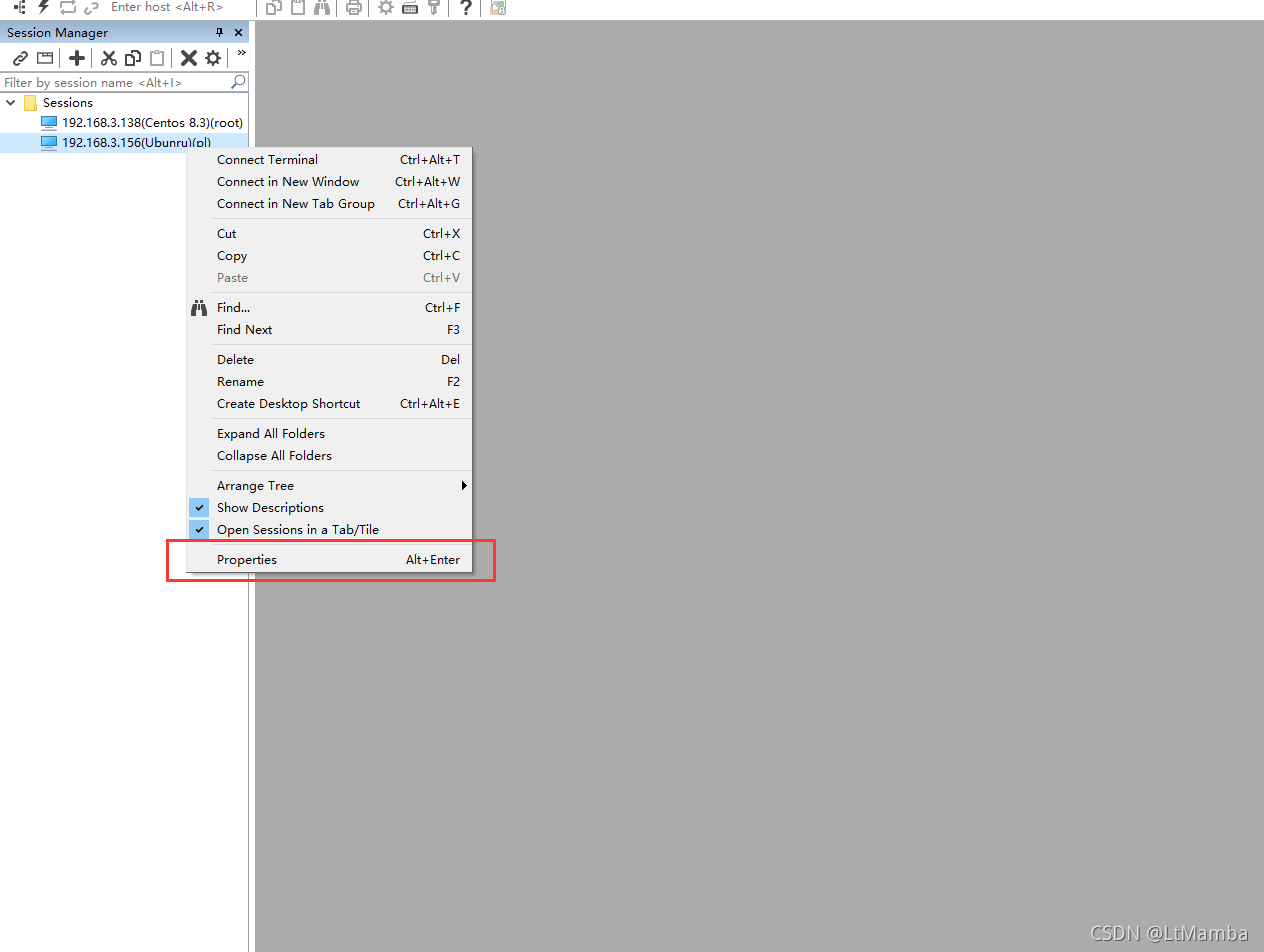
Task: Collapse the Sessions folder in the tree
Action: coord(11,102)
